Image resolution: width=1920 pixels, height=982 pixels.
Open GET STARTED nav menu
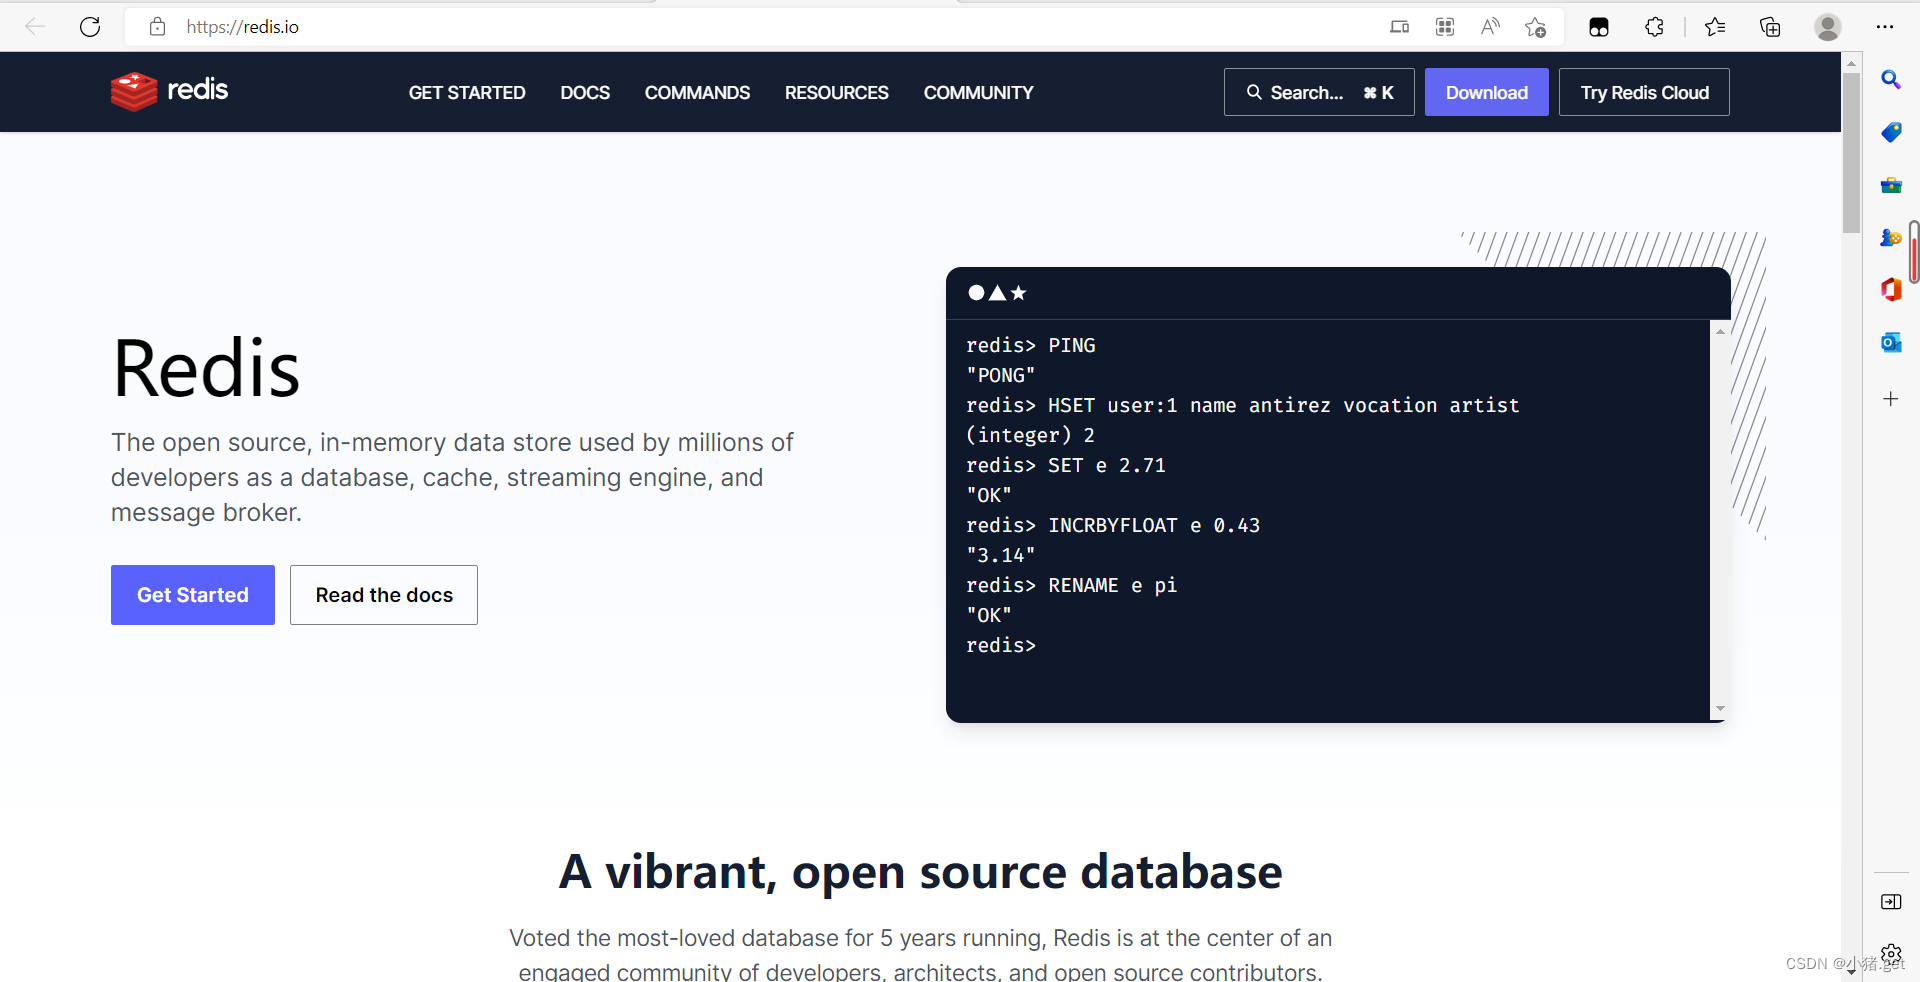pyautogui.click(x=467, y=93)
